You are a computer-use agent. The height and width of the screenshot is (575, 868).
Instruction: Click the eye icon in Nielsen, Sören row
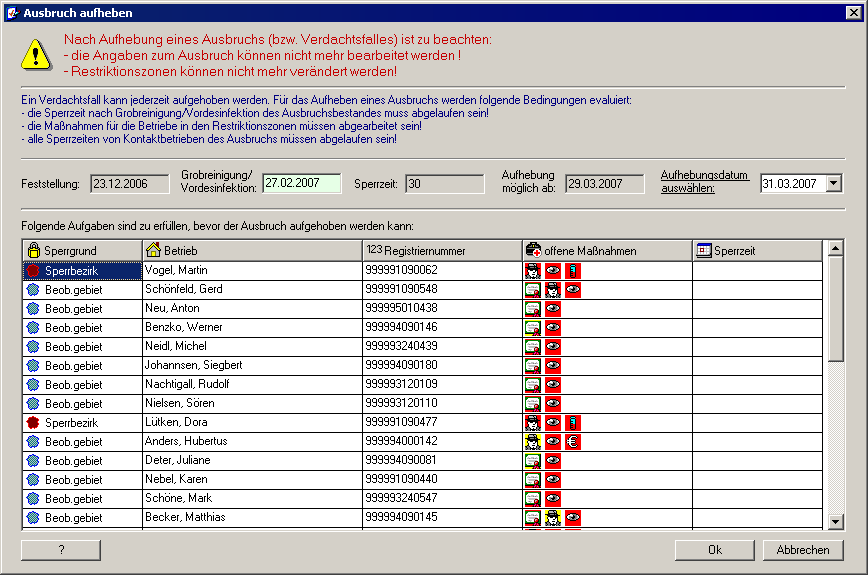553,403
